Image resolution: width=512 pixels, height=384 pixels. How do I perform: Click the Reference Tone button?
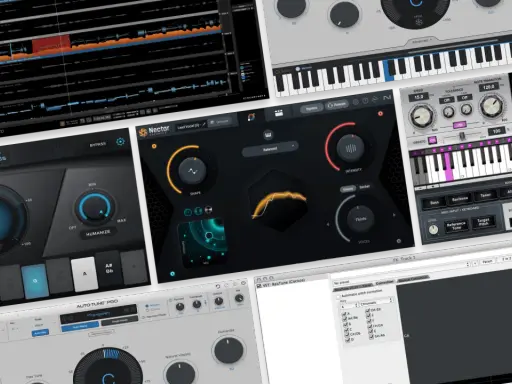456,226
